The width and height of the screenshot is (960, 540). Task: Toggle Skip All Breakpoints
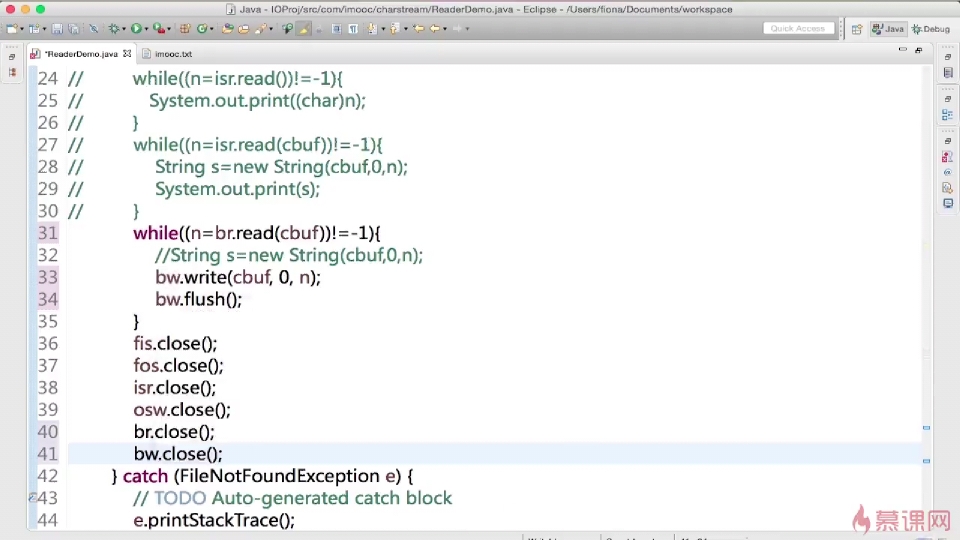tap(94, 29)
